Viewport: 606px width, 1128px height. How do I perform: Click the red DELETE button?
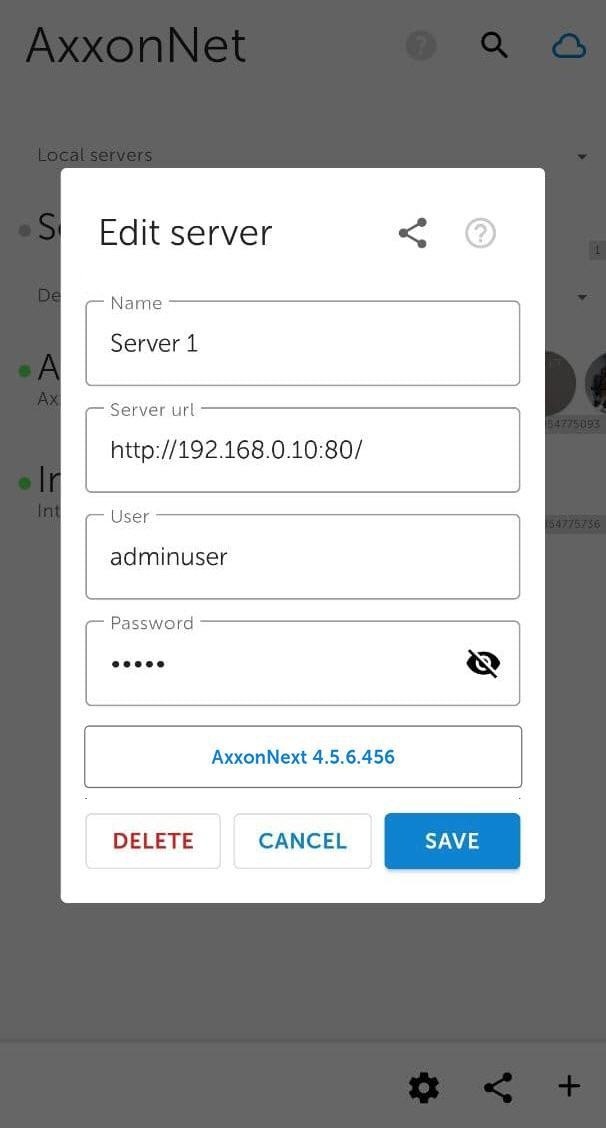(x=153, y=841)
